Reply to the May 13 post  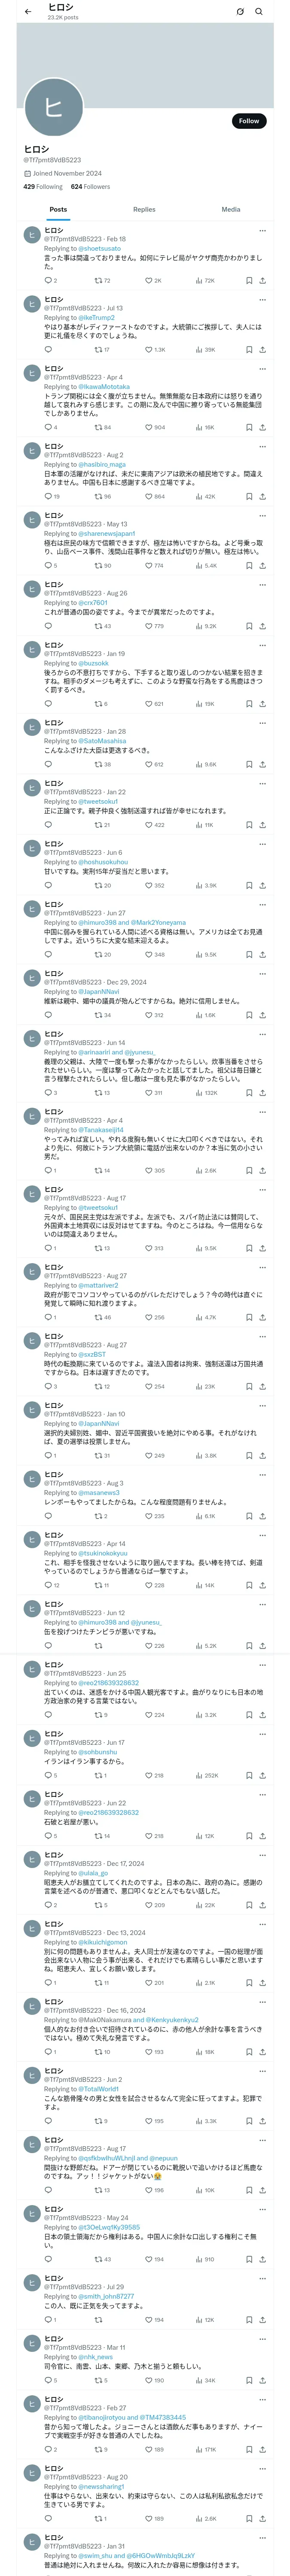[x=49, y=566]
